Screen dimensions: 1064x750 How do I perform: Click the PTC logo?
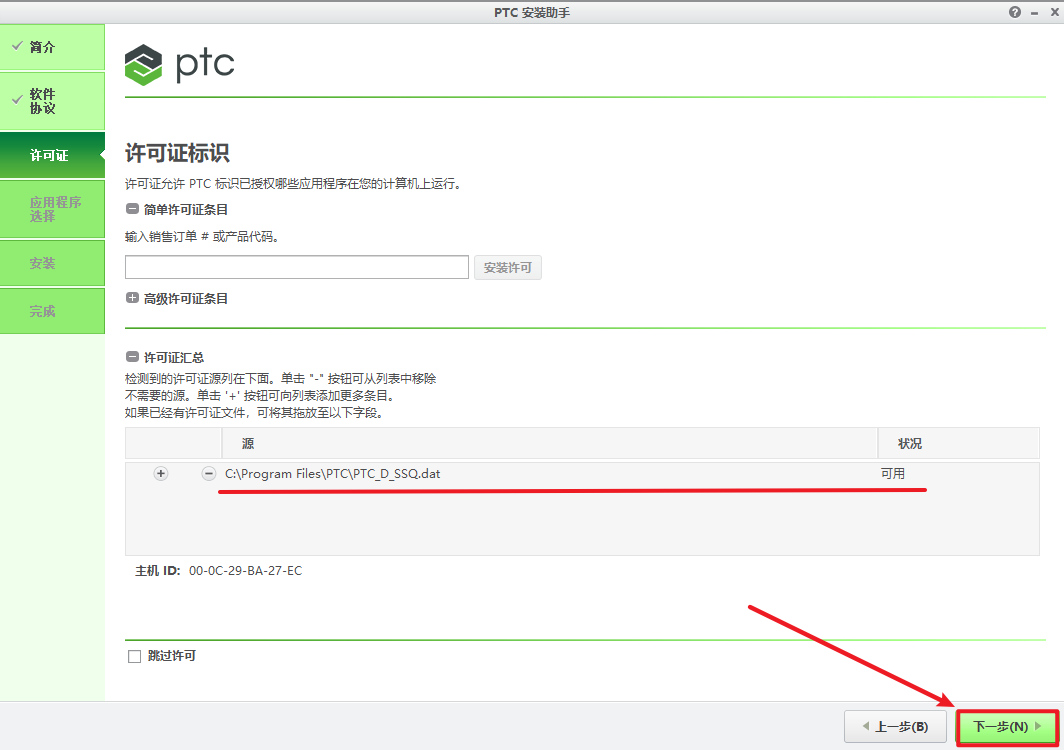point(180,65)
